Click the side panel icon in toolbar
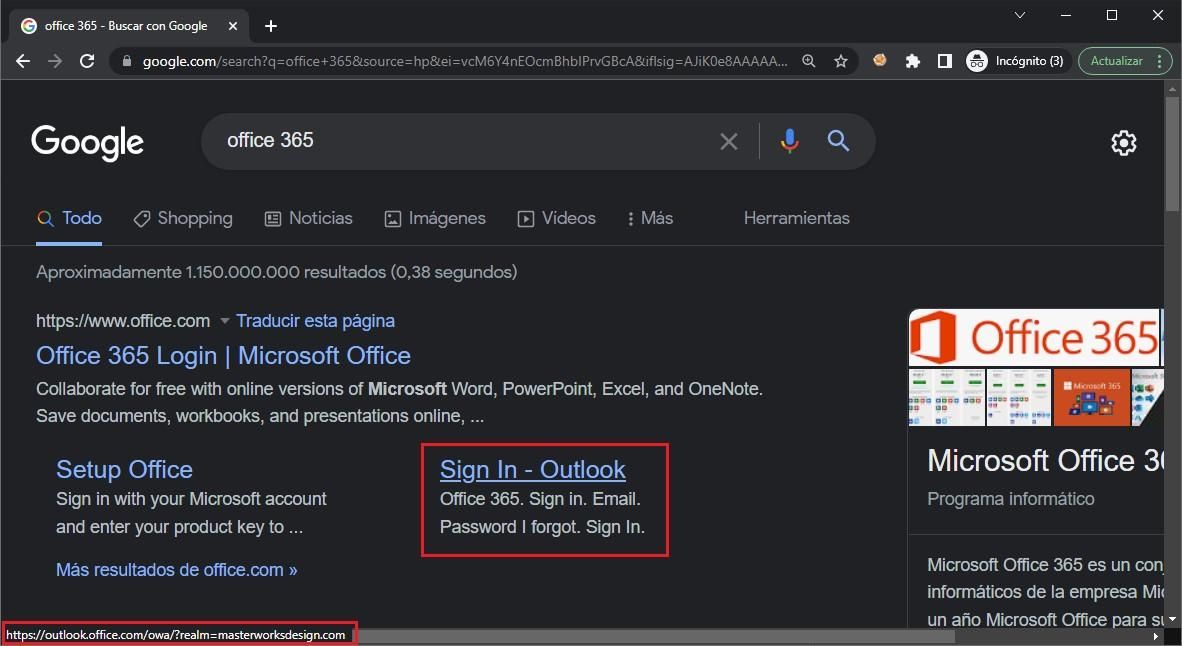The image size is (1182, 646). (x=944, y=60)
